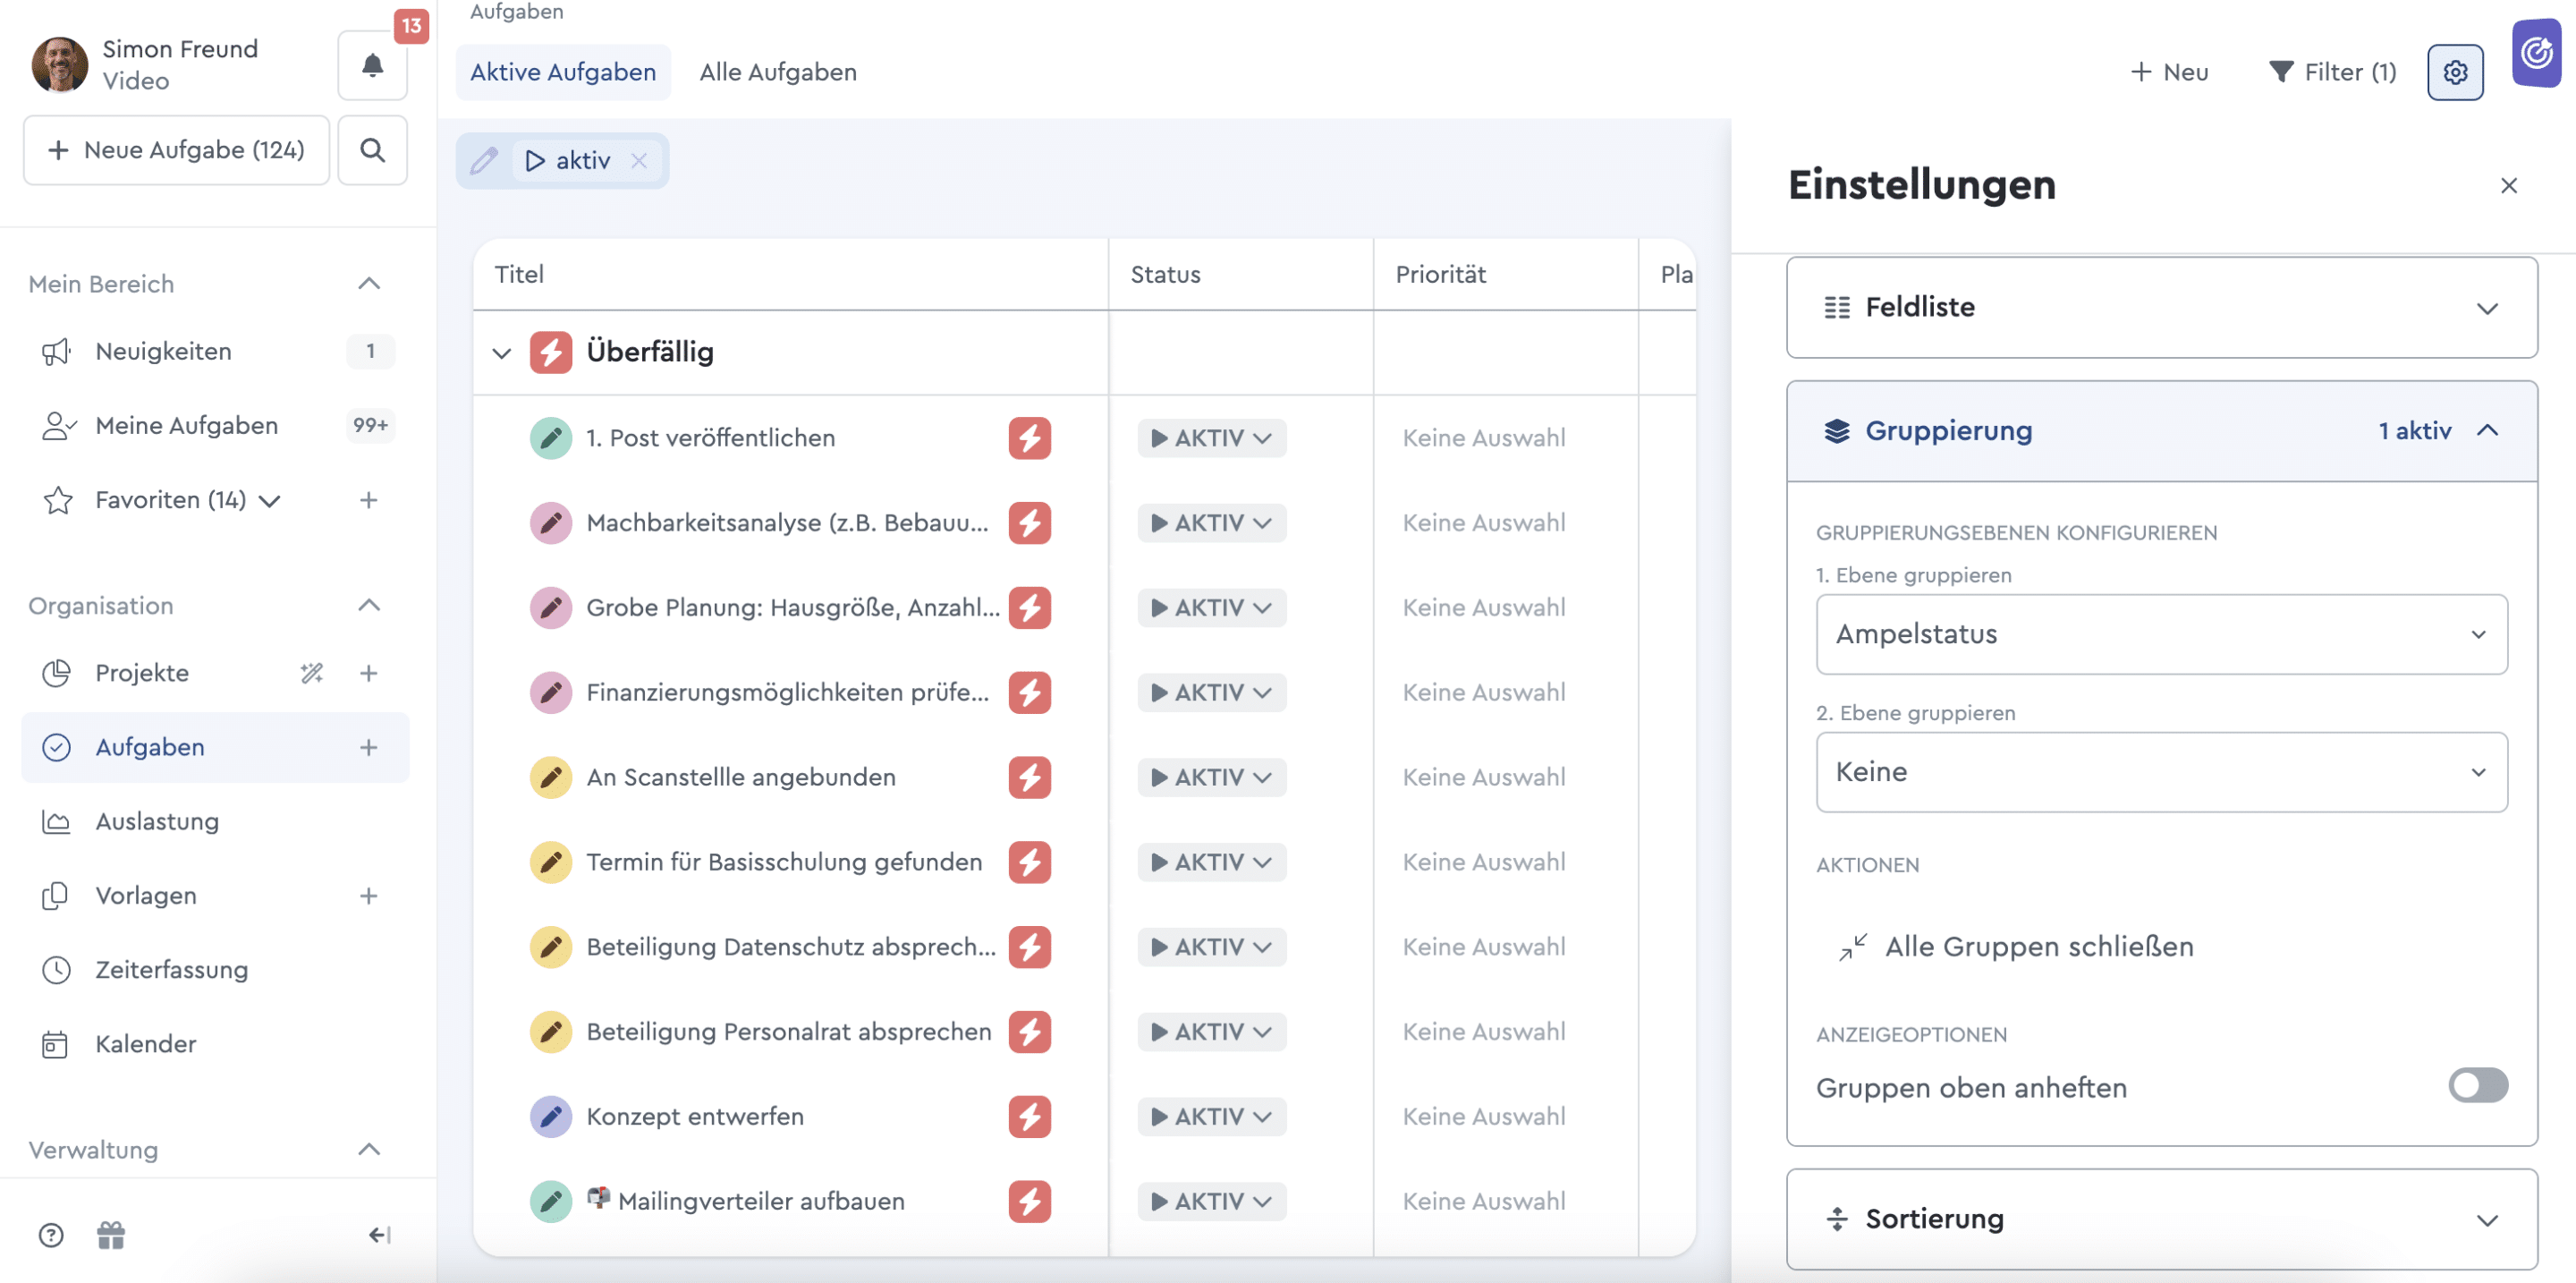
Task: Switch to Alle Aufgaben tab
Action: point(778,72)
